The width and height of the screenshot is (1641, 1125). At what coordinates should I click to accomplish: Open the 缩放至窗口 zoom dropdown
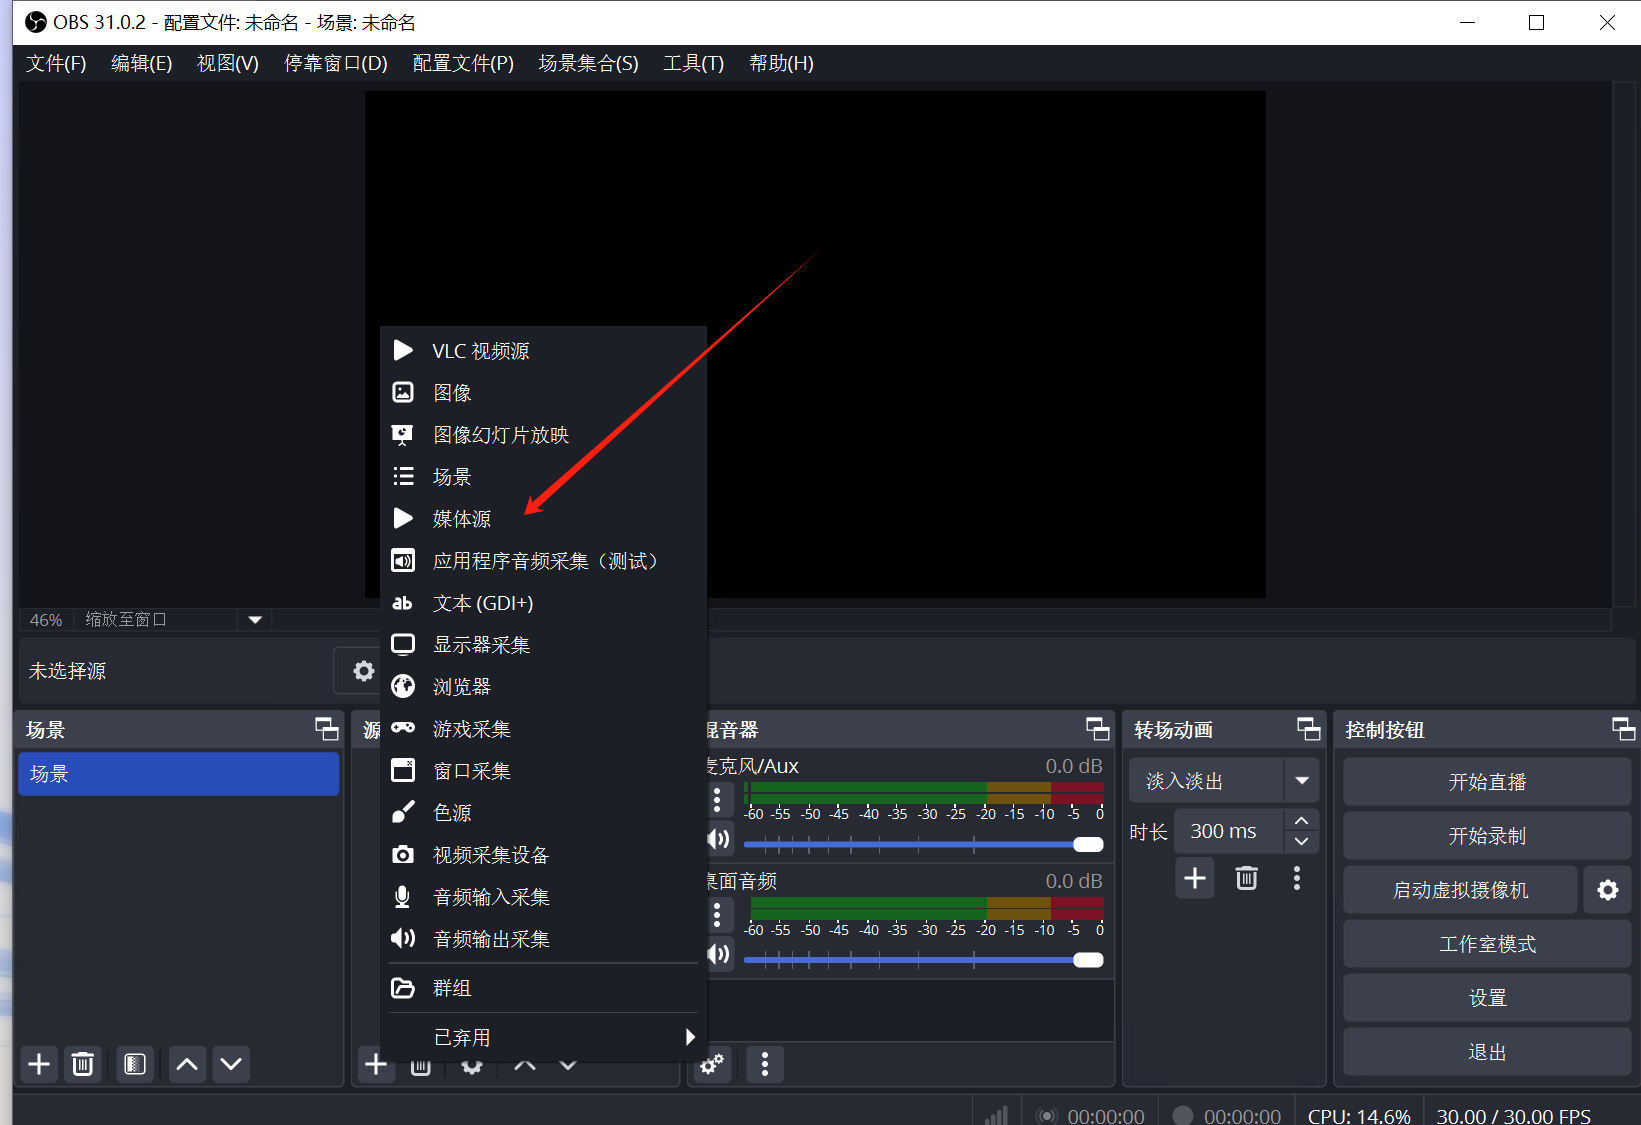254,619
